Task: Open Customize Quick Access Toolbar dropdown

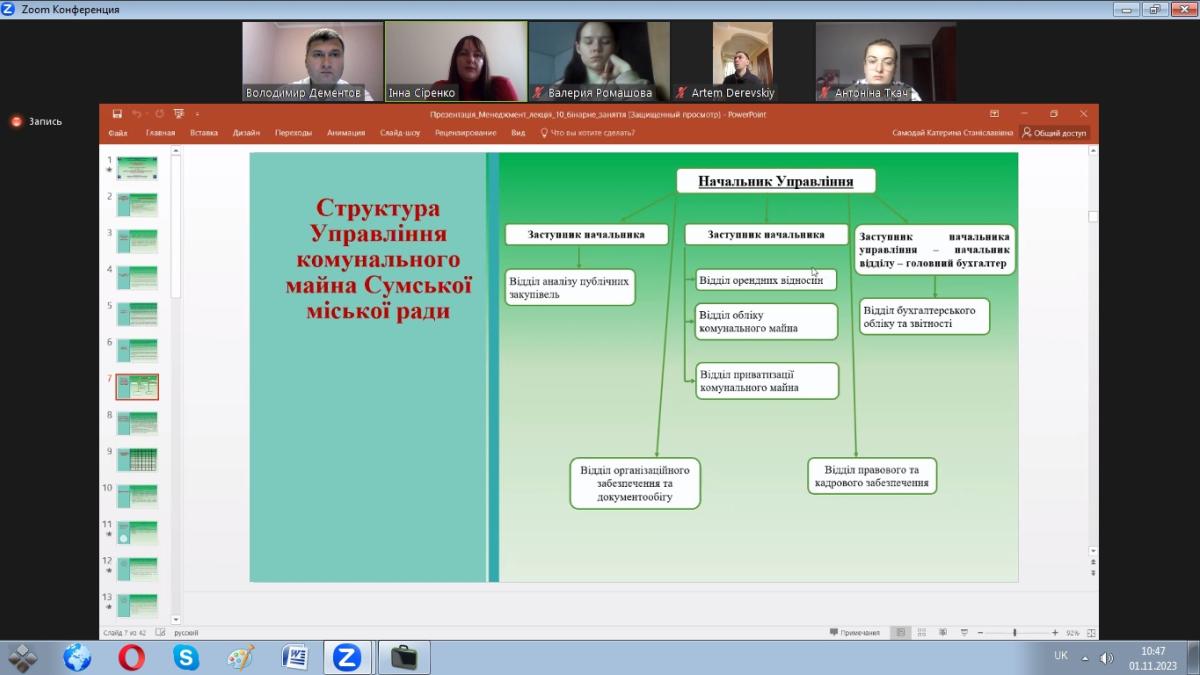Action: (197, 114)
